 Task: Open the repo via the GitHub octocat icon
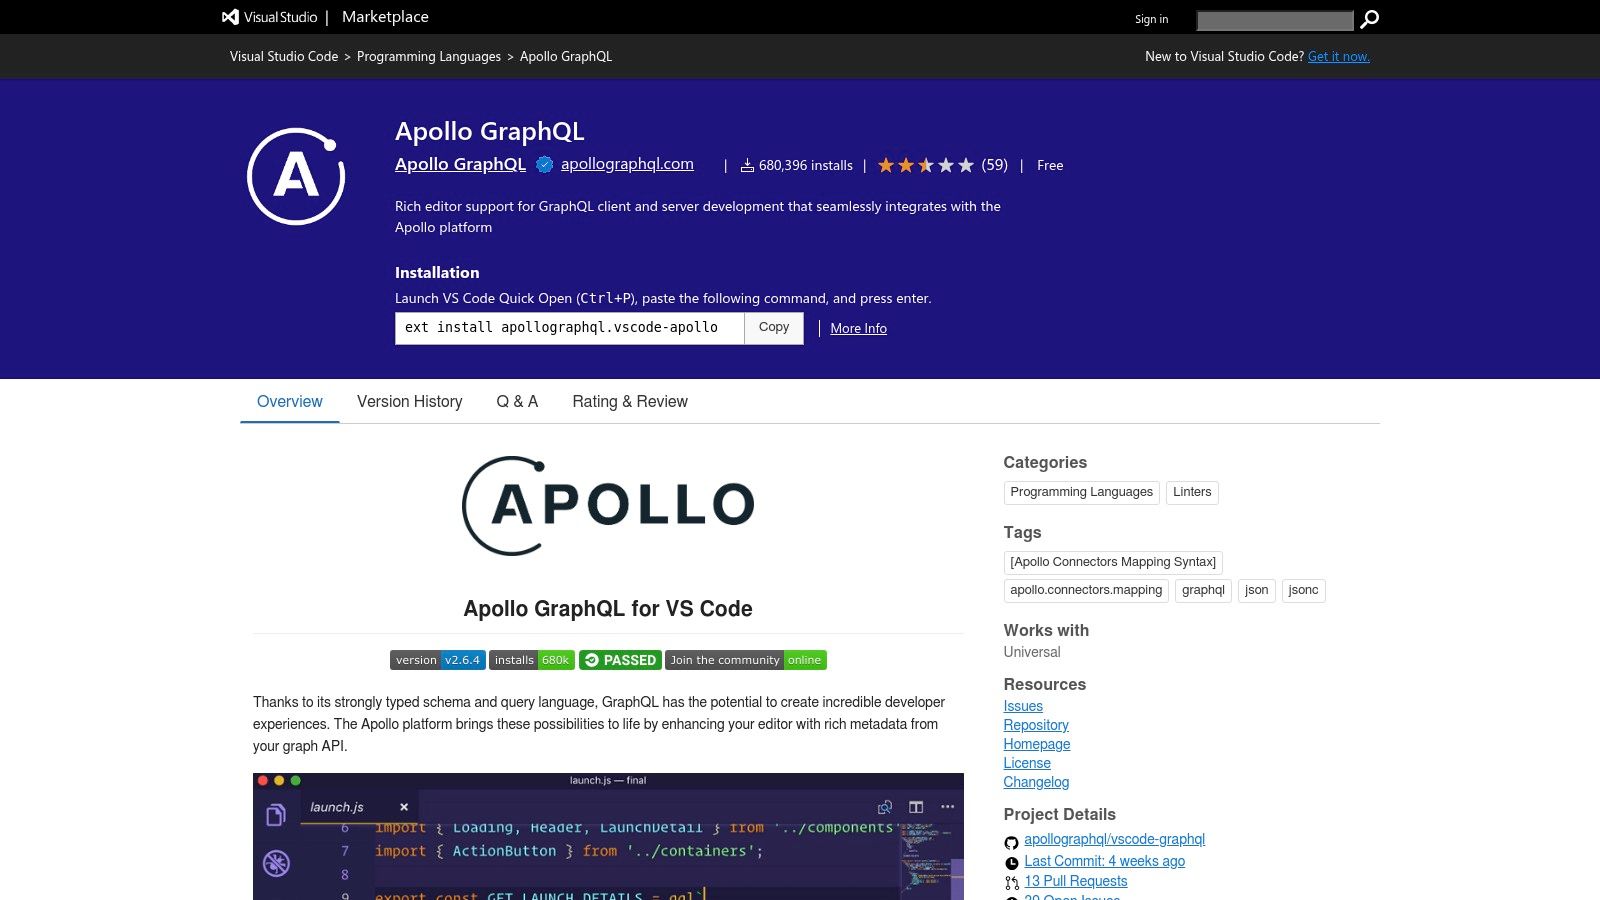coord(1010,842)
